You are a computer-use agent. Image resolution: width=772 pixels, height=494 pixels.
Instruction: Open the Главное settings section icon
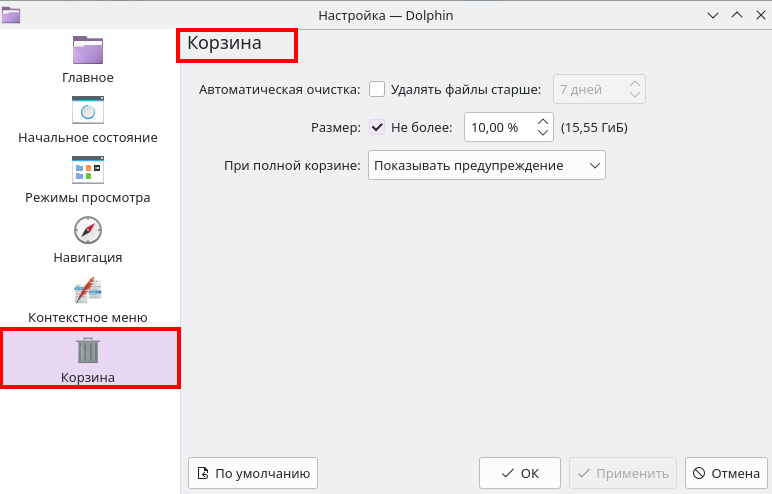point(88,50)
